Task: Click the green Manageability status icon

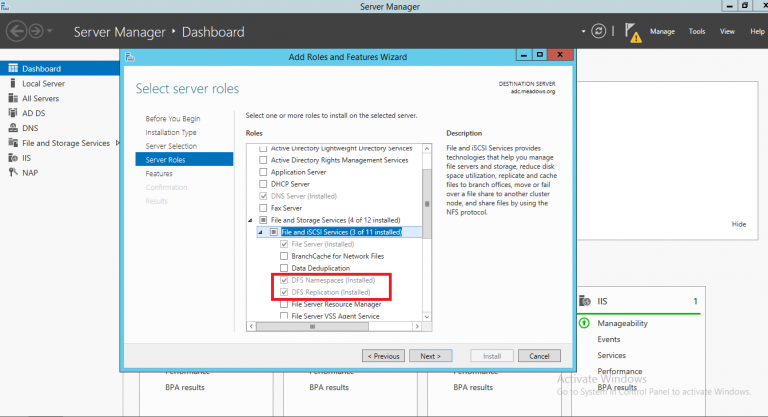Action: (584, 323)
